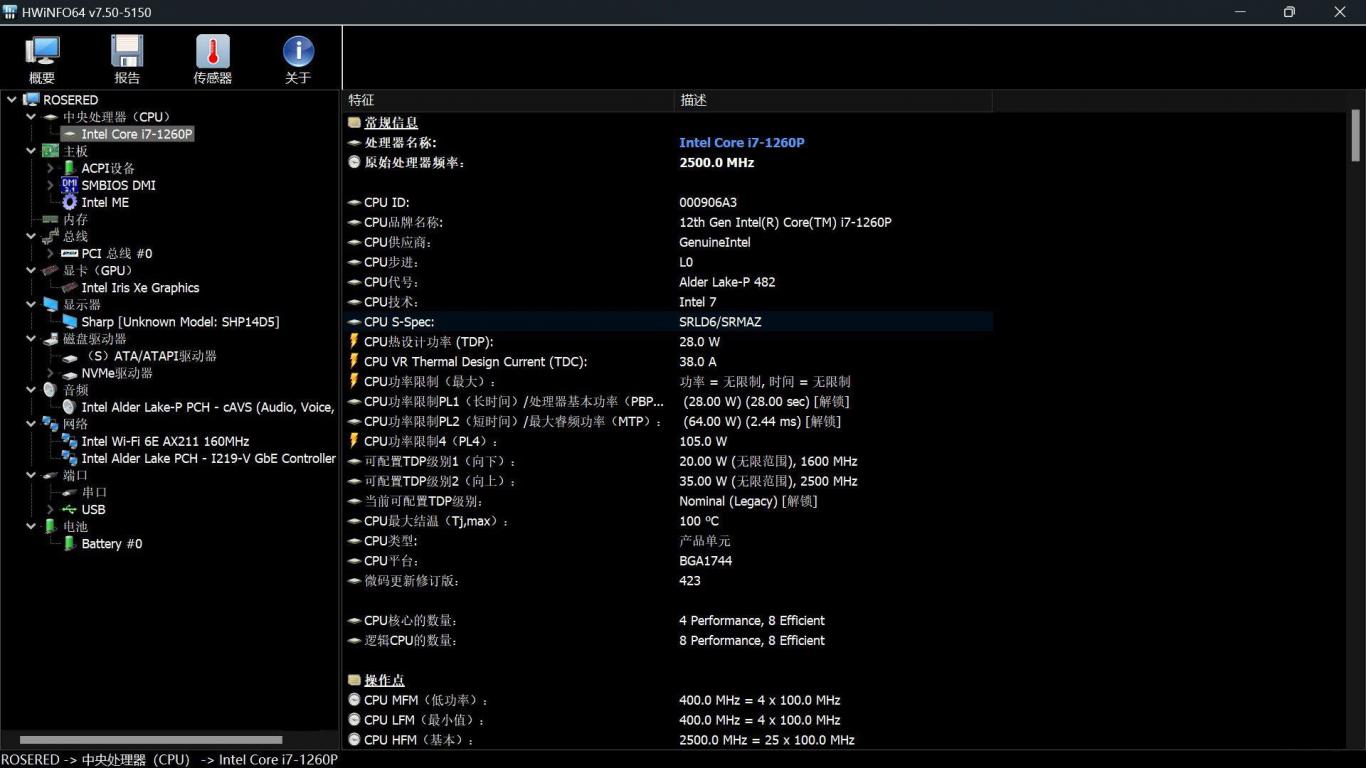The height and width of the screenshot is (768, 1366).
Task: Click the USB port icon
Action: (x=69, y=510)
